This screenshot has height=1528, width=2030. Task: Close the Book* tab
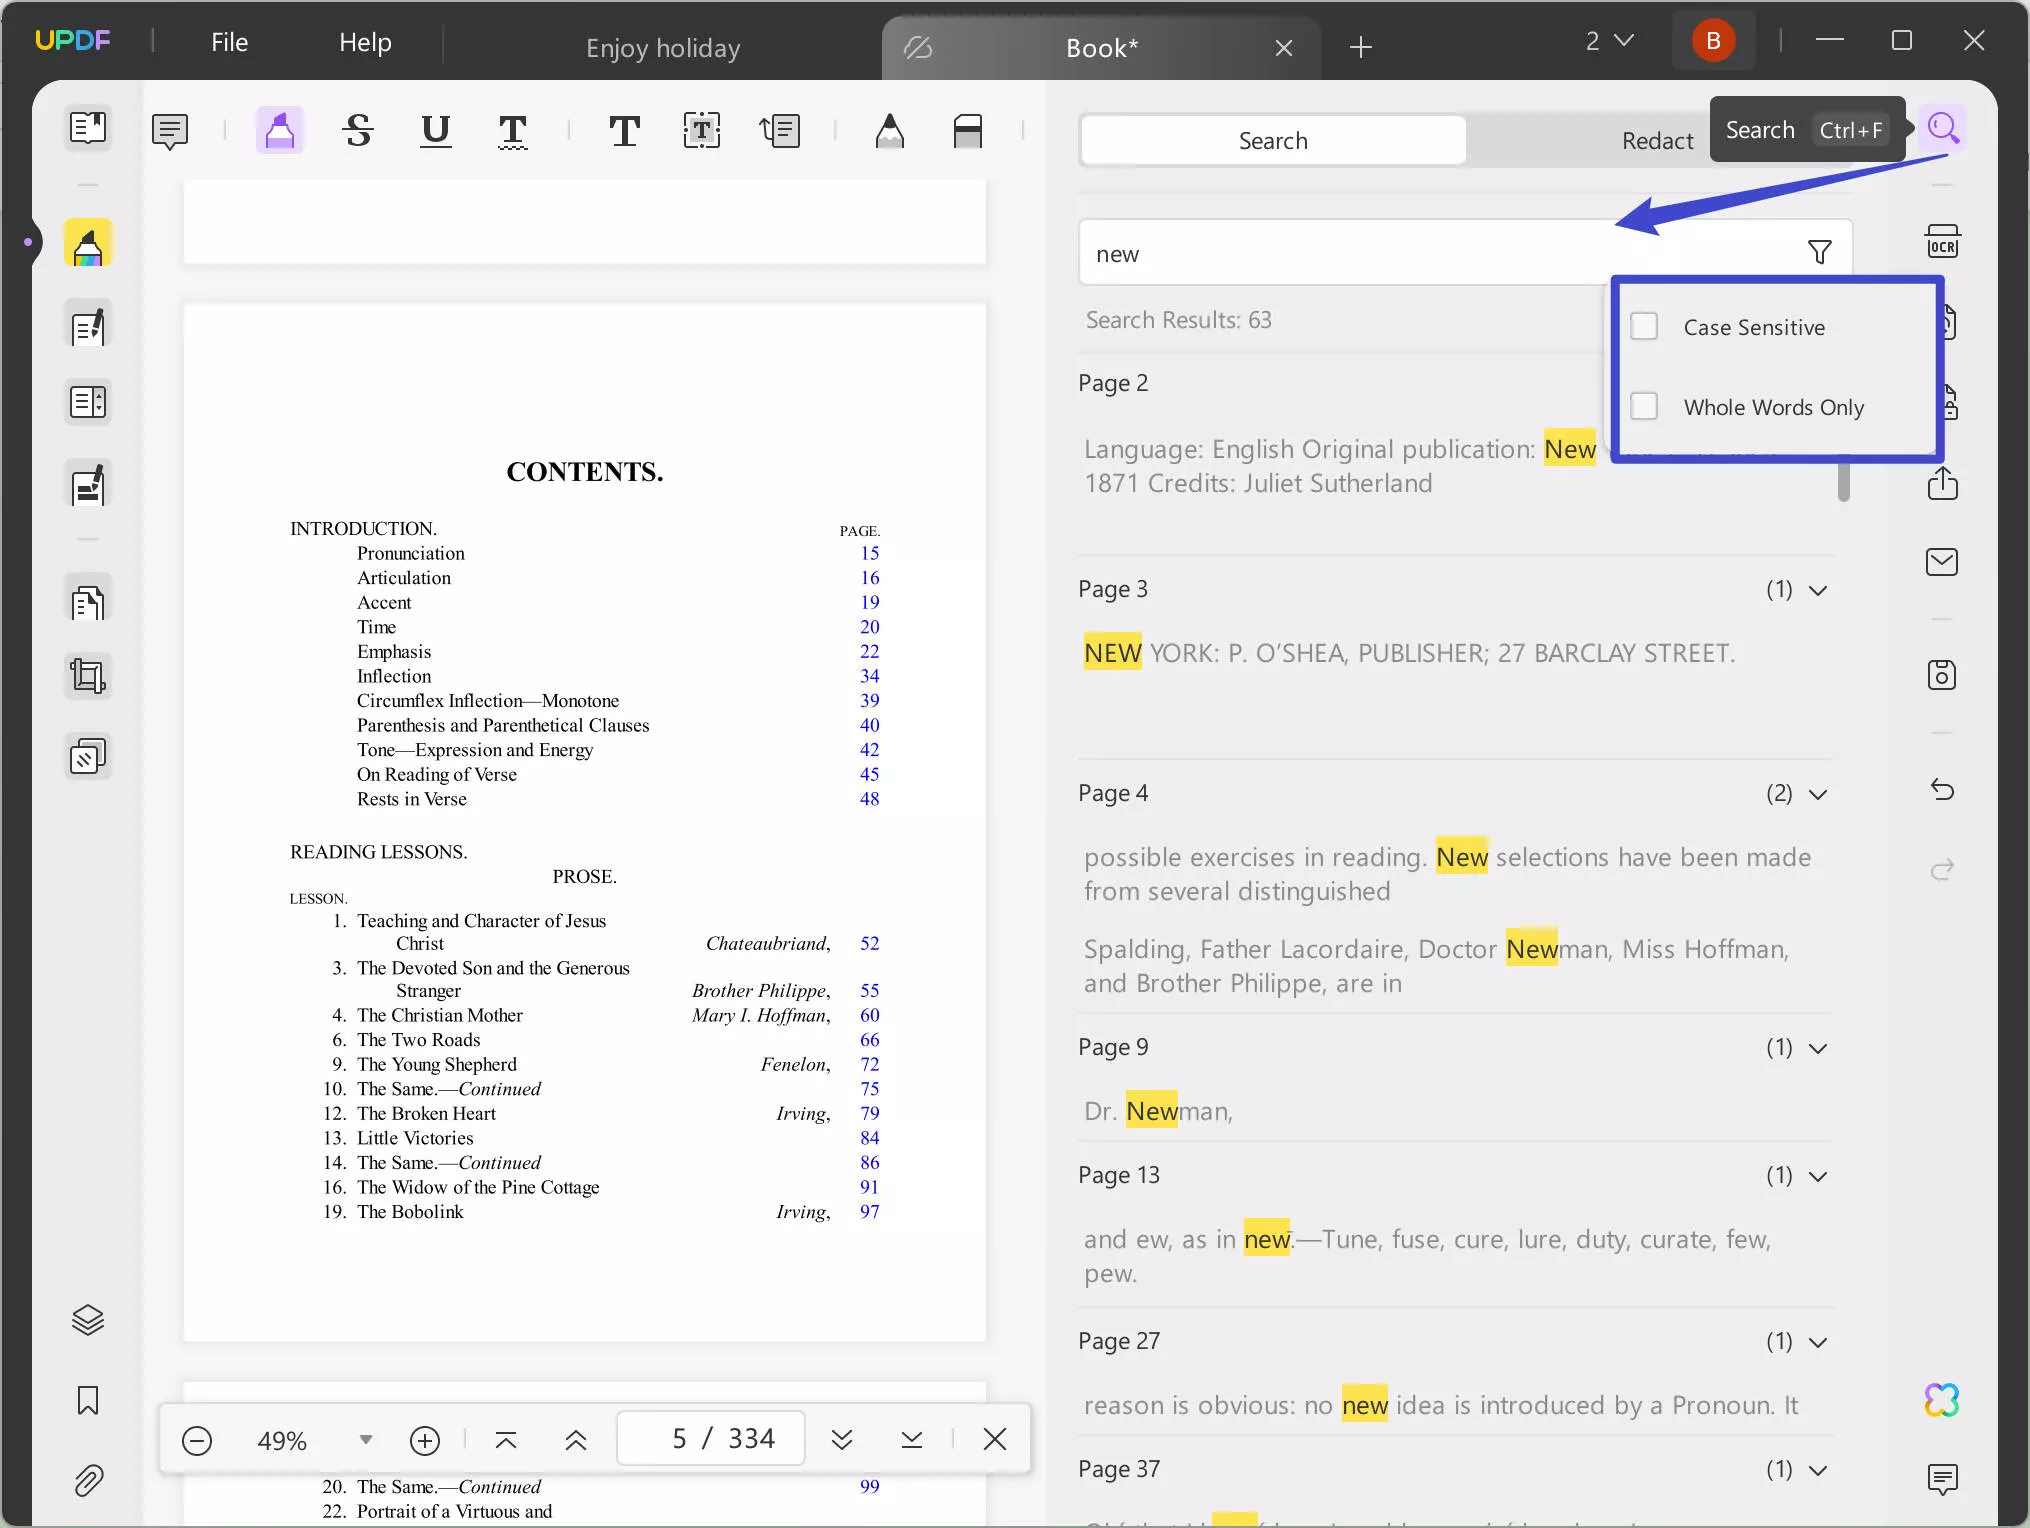[1284, 47]
